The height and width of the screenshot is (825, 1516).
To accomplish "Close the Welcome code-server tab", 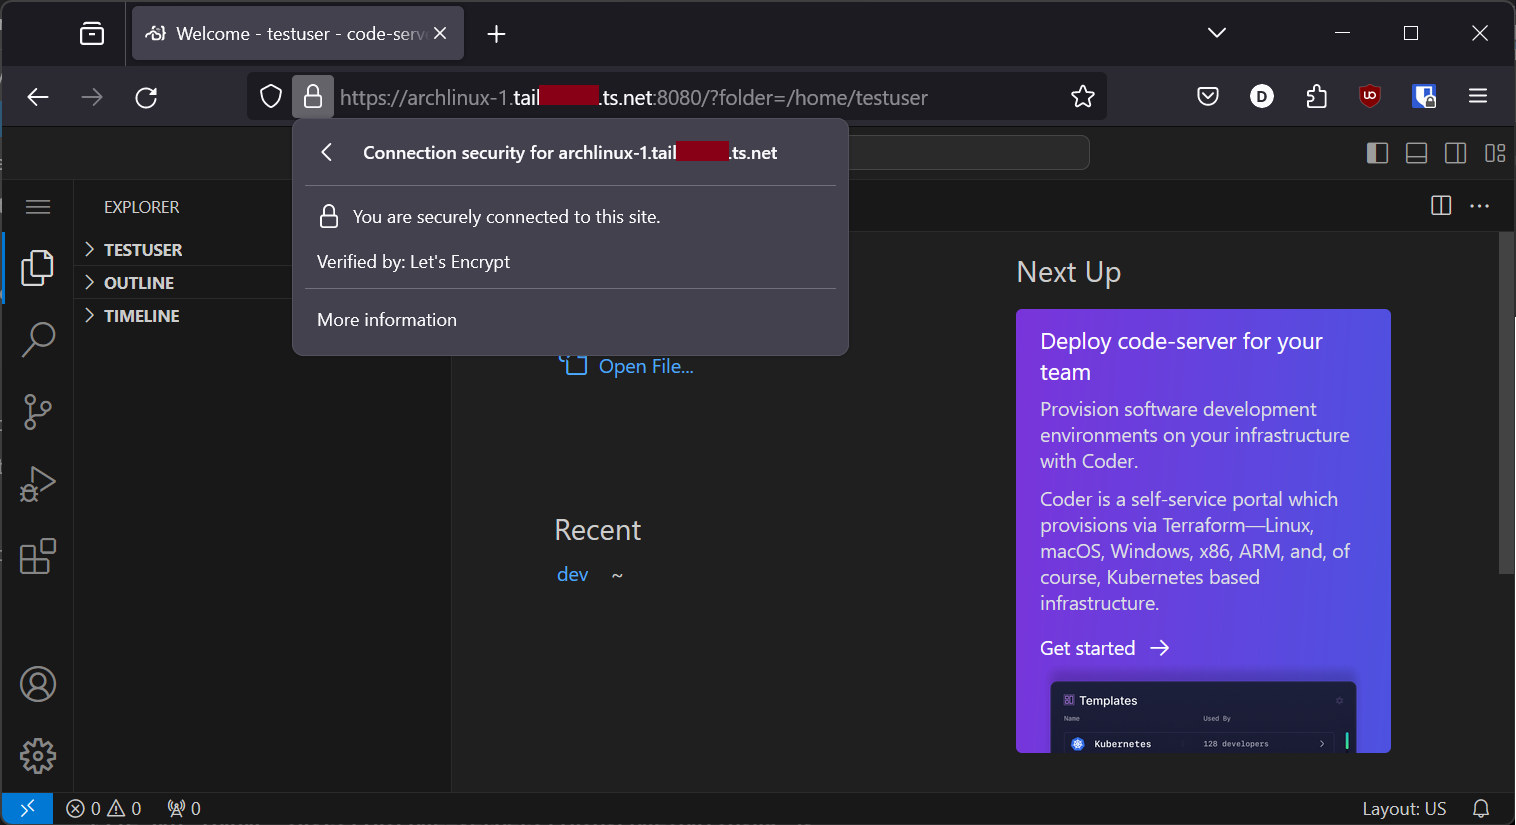I will (440, 33).
